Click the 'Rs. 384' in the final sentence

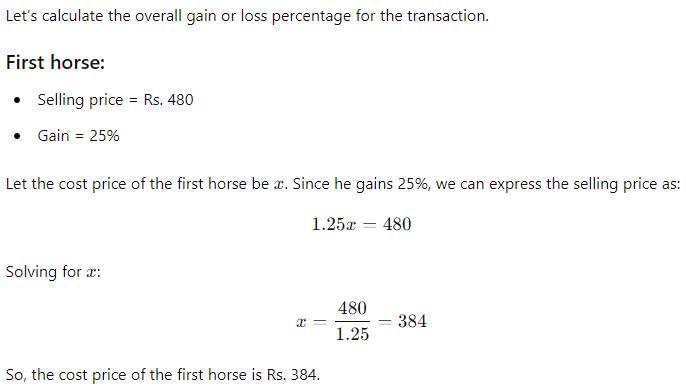293,375
